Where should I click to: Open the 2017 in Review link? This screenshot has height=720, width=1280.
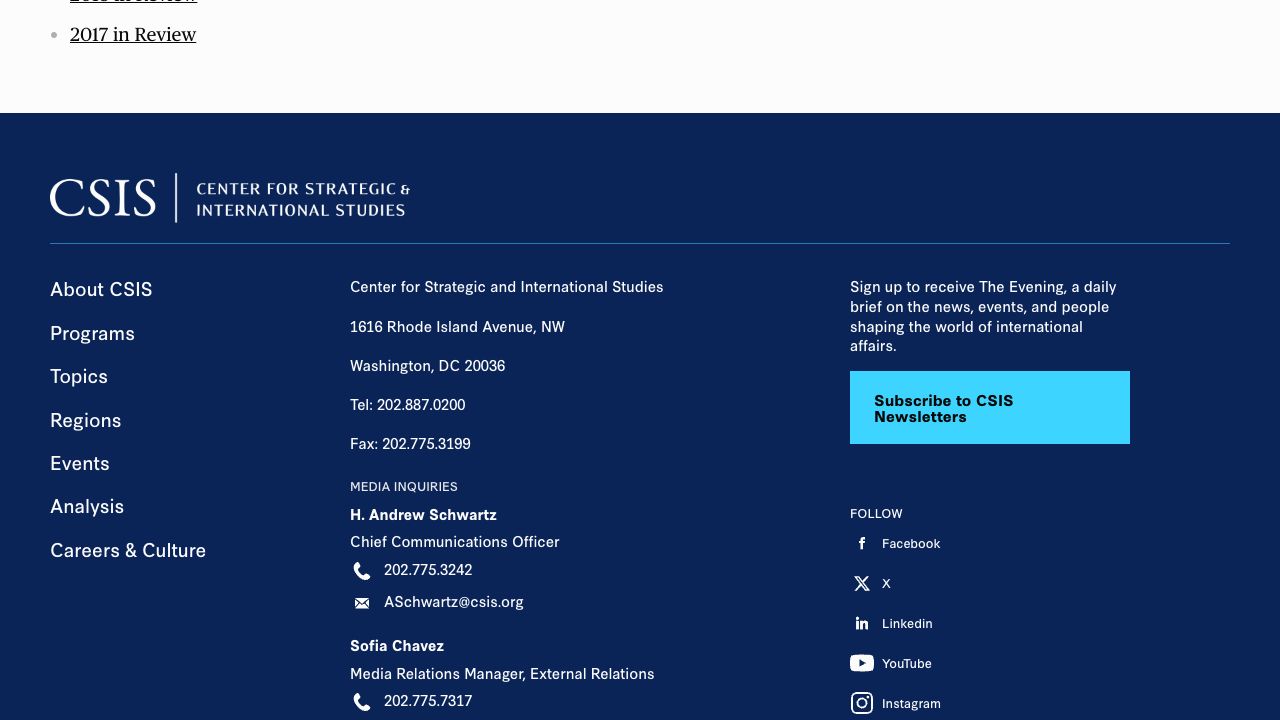133,35
